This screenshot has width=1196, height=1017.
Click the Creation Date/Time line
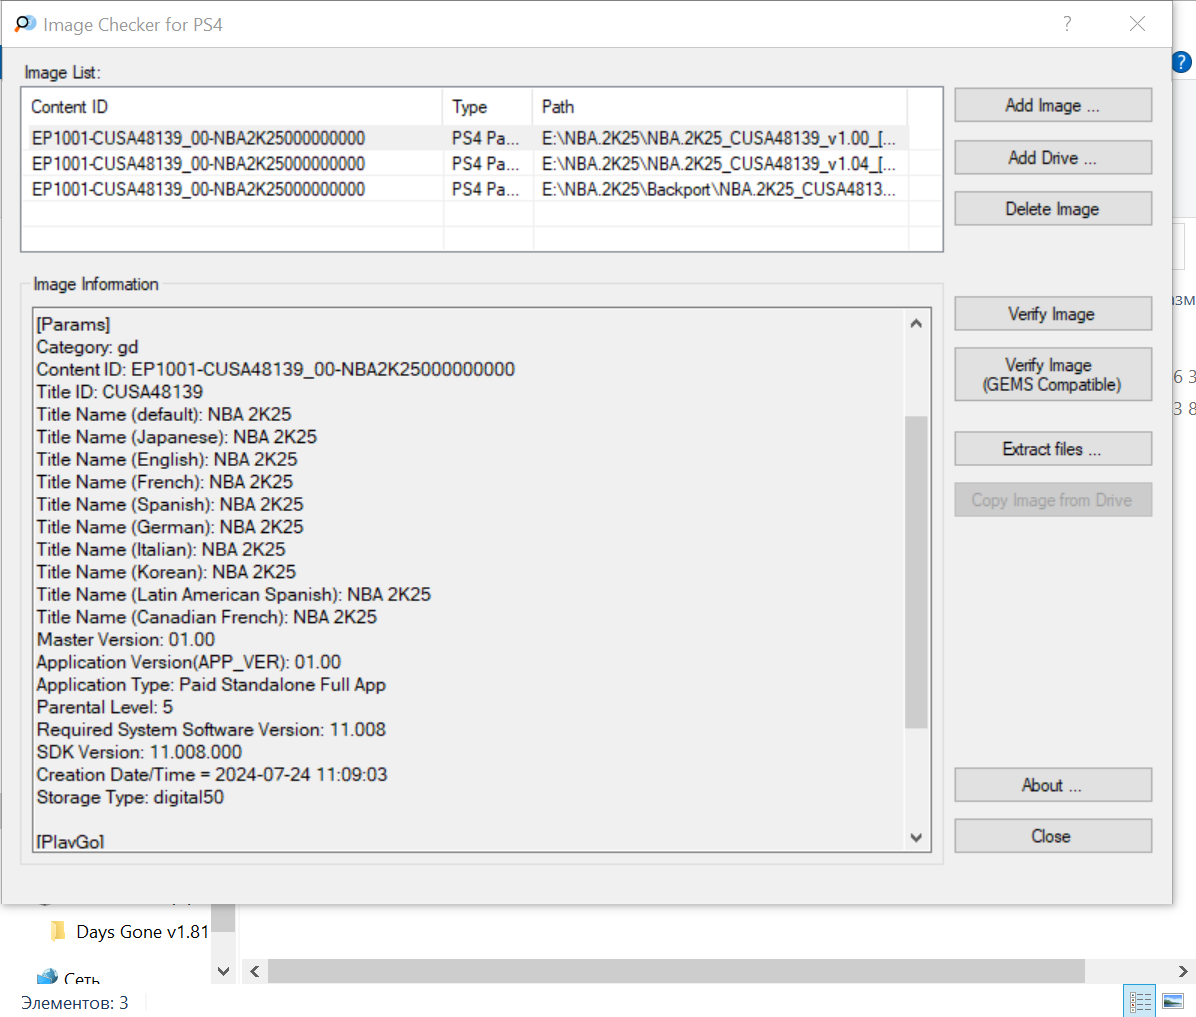pos(212,774)
